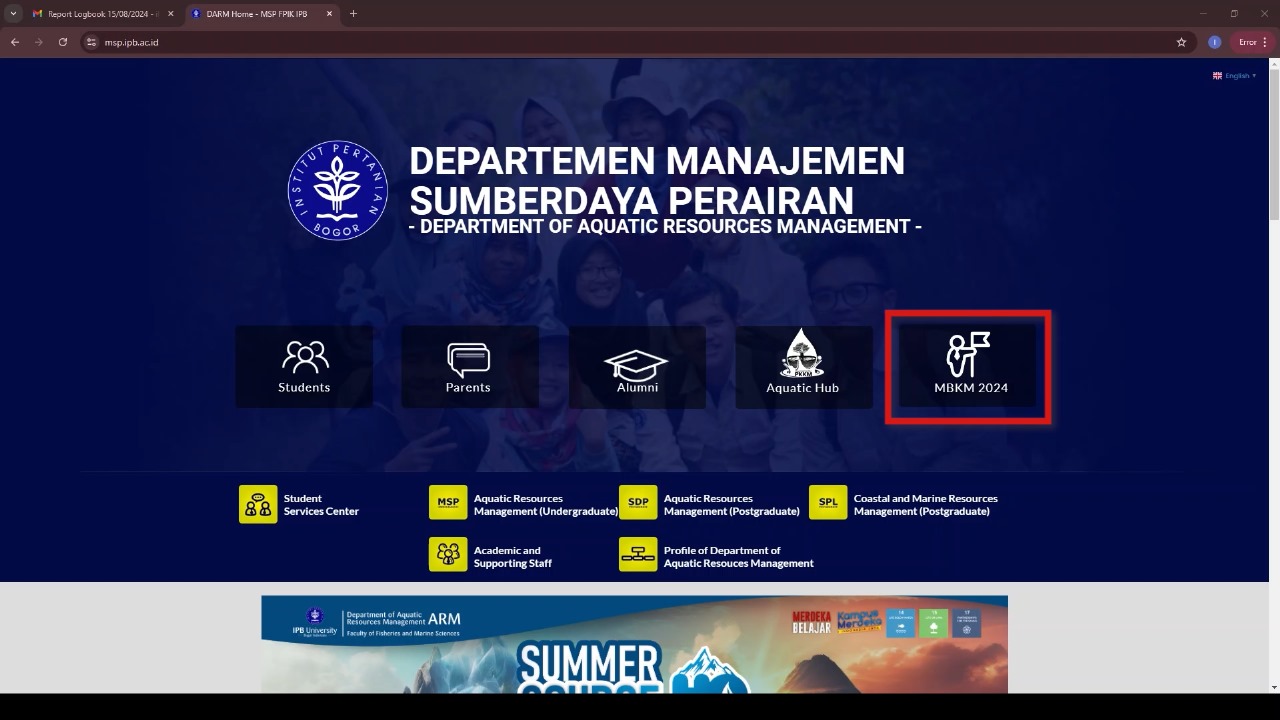Click the Merdeka Belajar logo on banner
1280x720 pixels.
tap(812, 622)
